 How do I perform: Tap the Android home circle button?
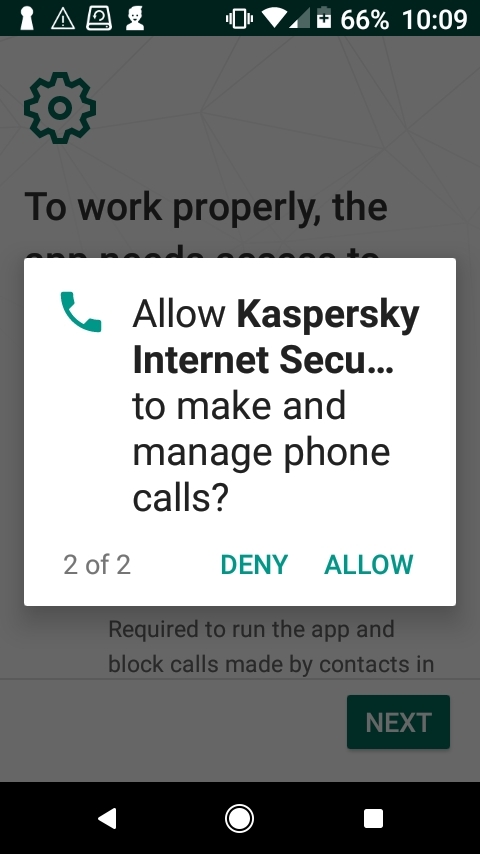pos(239,818)
